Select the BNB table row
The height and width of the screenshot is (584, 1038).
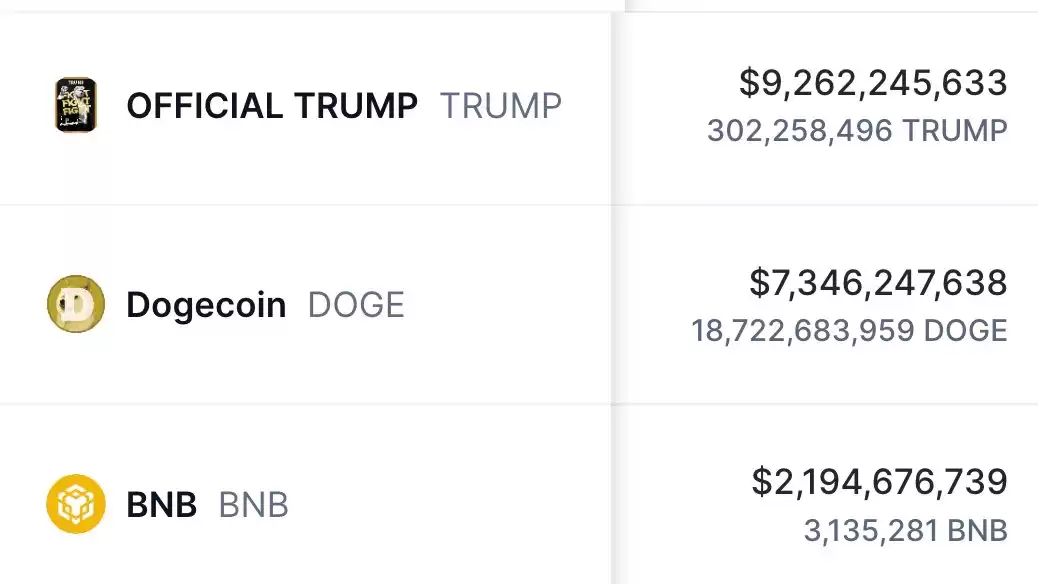(x=519, y=495)
